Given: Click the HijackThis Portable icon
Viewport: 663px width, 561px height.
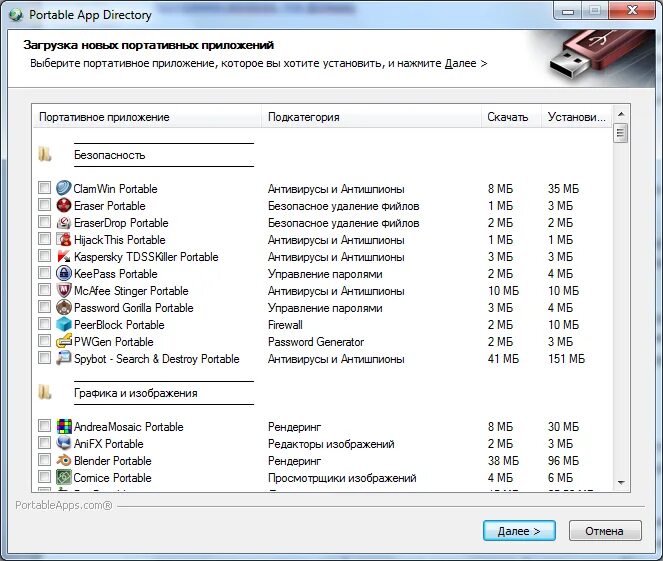Looking at the screenshot, I should click(x=64, y=239).
